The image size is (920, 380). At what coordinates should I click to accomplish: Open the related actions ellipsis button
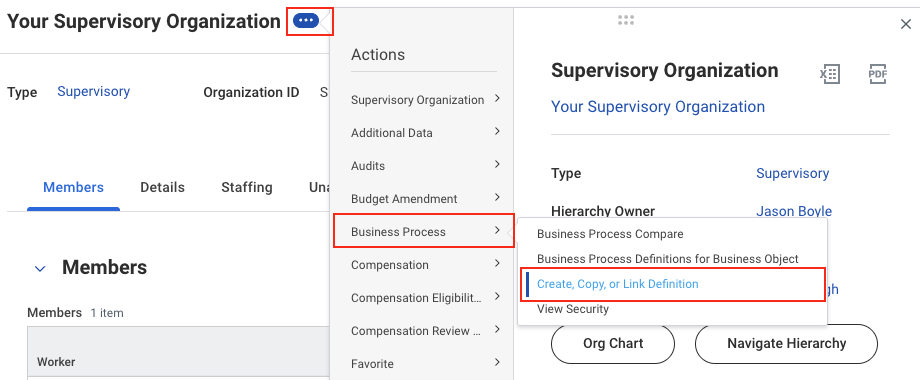pyautogui.click(x=306, y=21)
